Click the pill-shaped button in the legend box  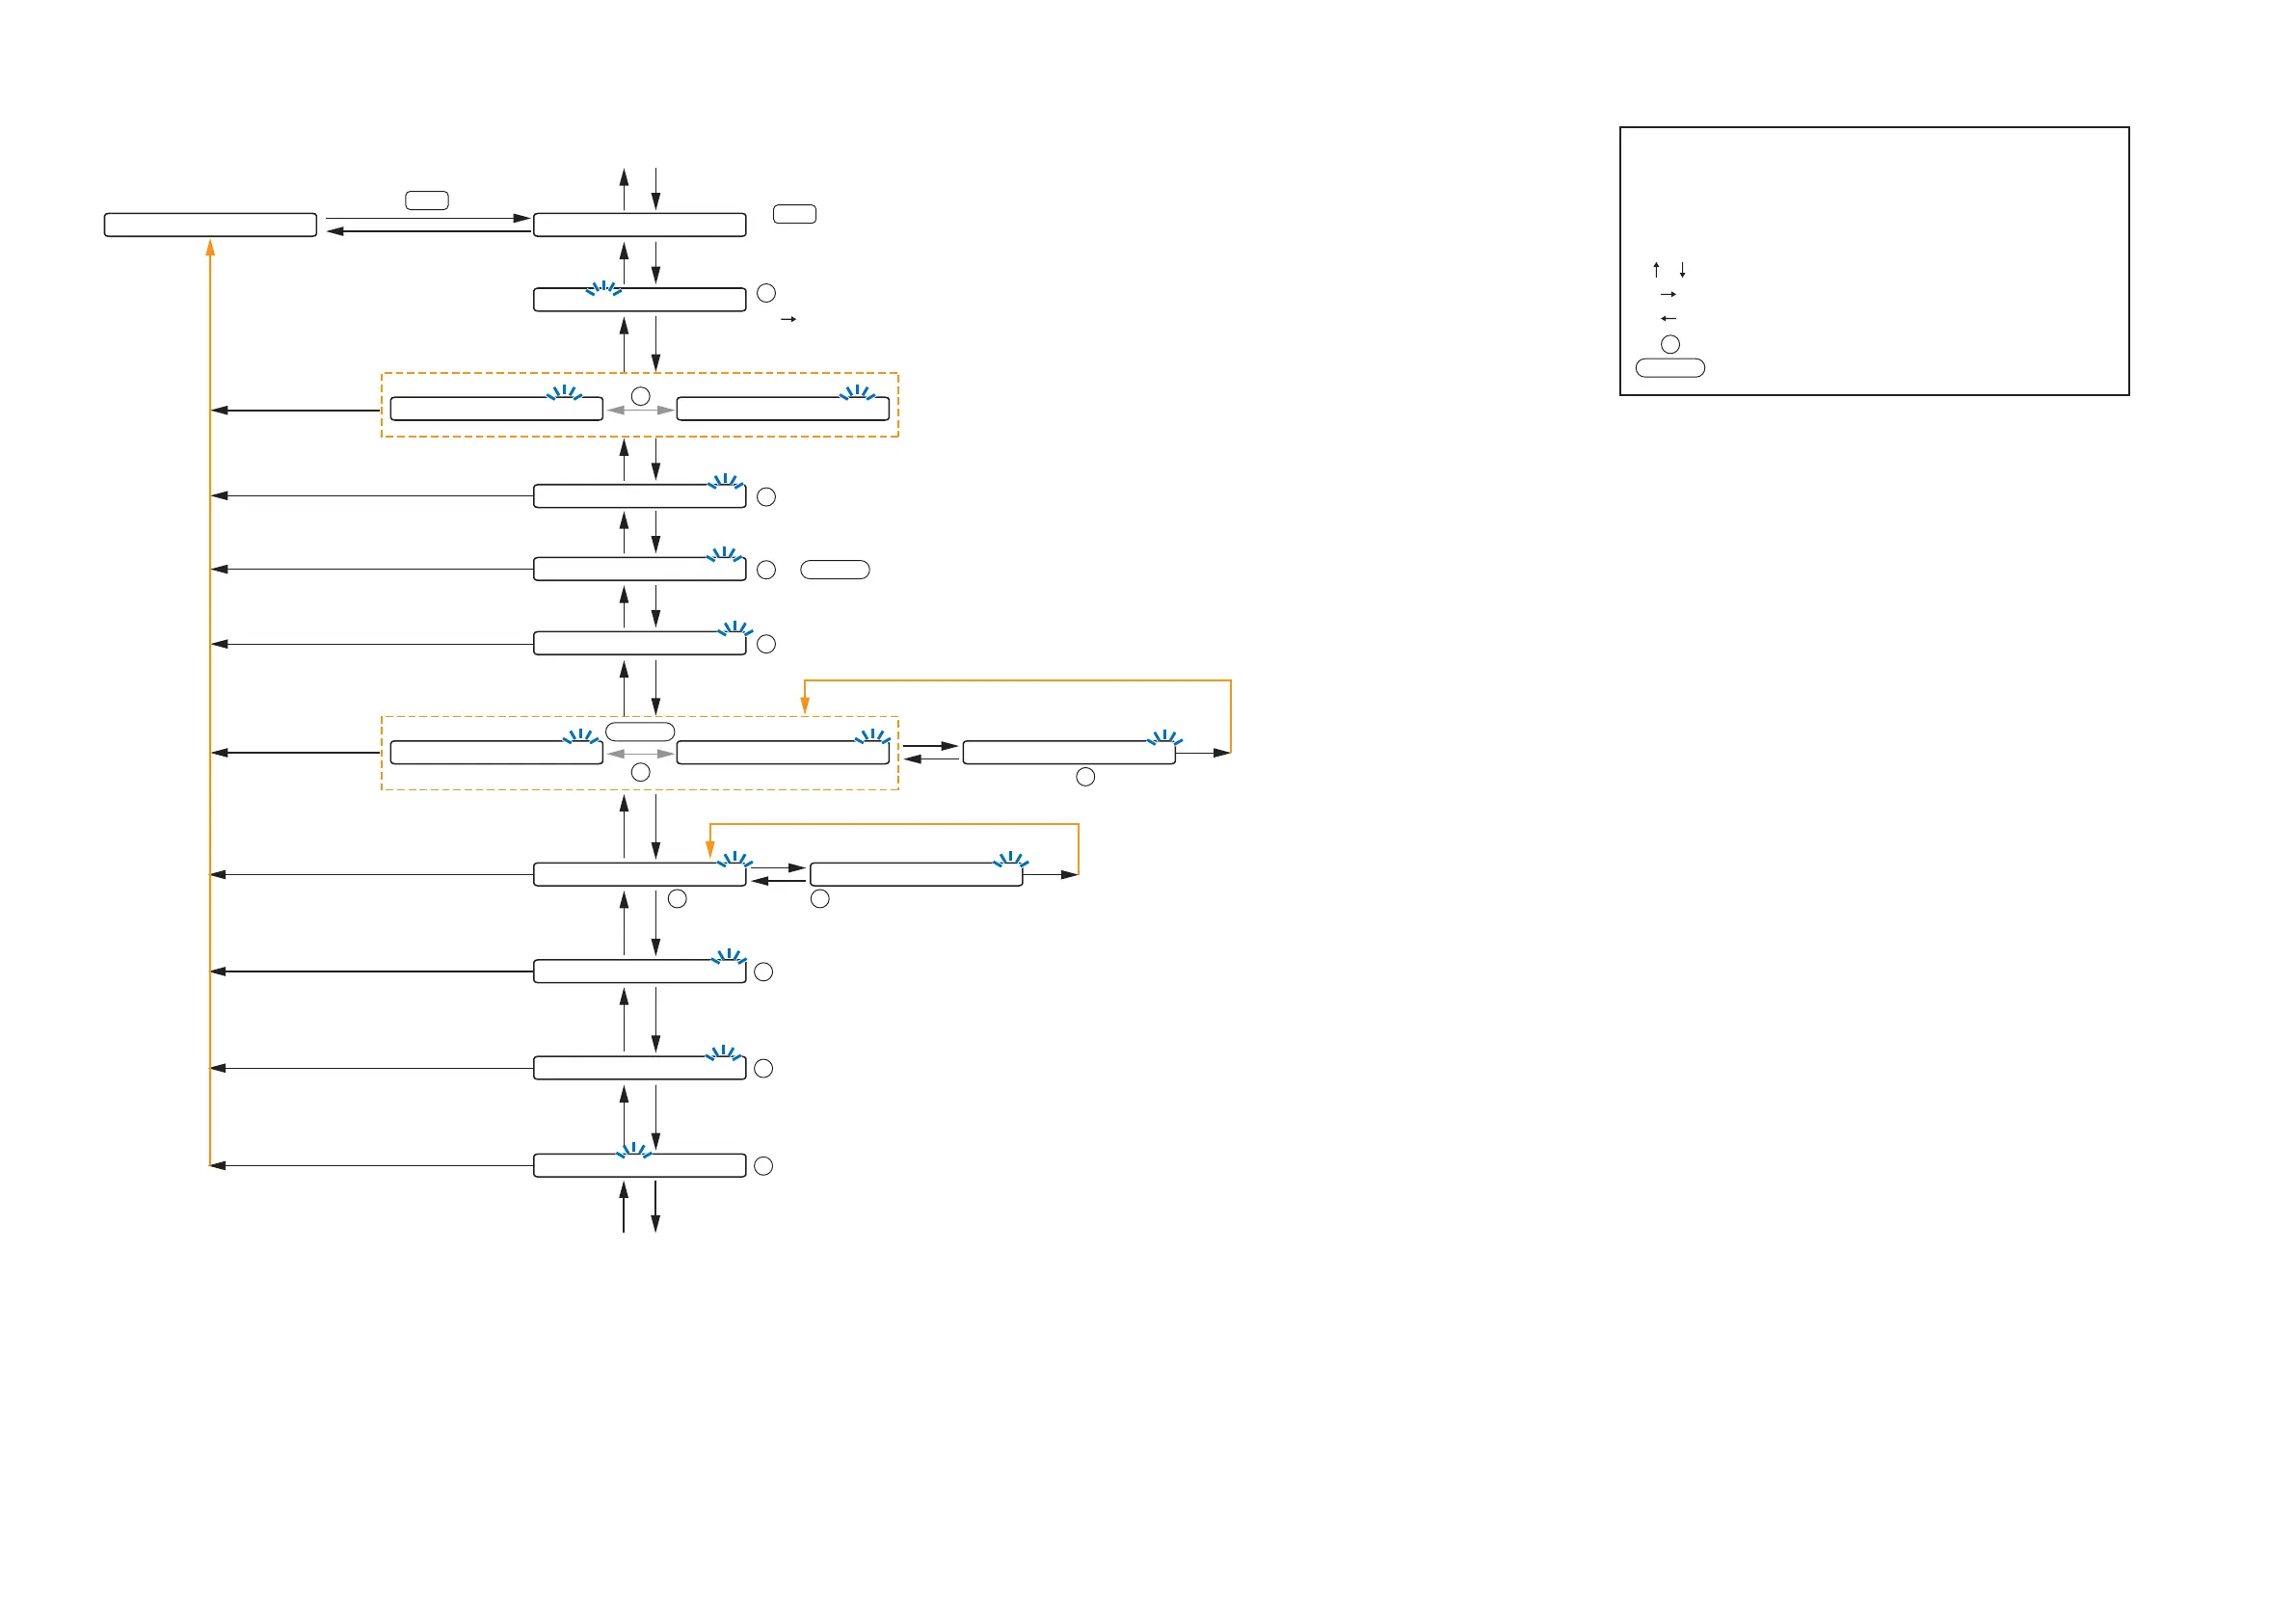click(x=1670, y=368)
